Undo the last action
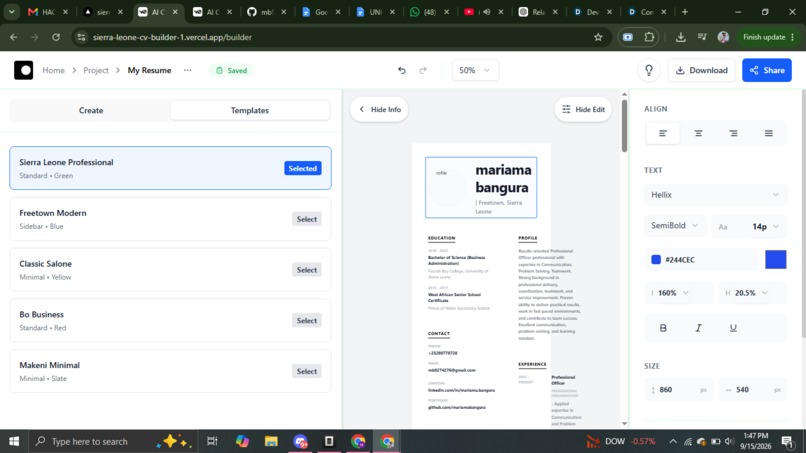 pyautogui.click(x=401, y=70)
